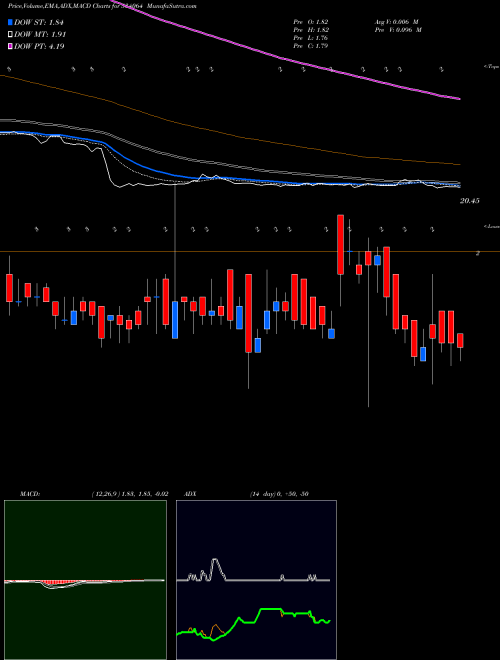Open the dark blue ADX indicator chart panel
This screenshot has width=500, height=660.
(x=256, y=580)
